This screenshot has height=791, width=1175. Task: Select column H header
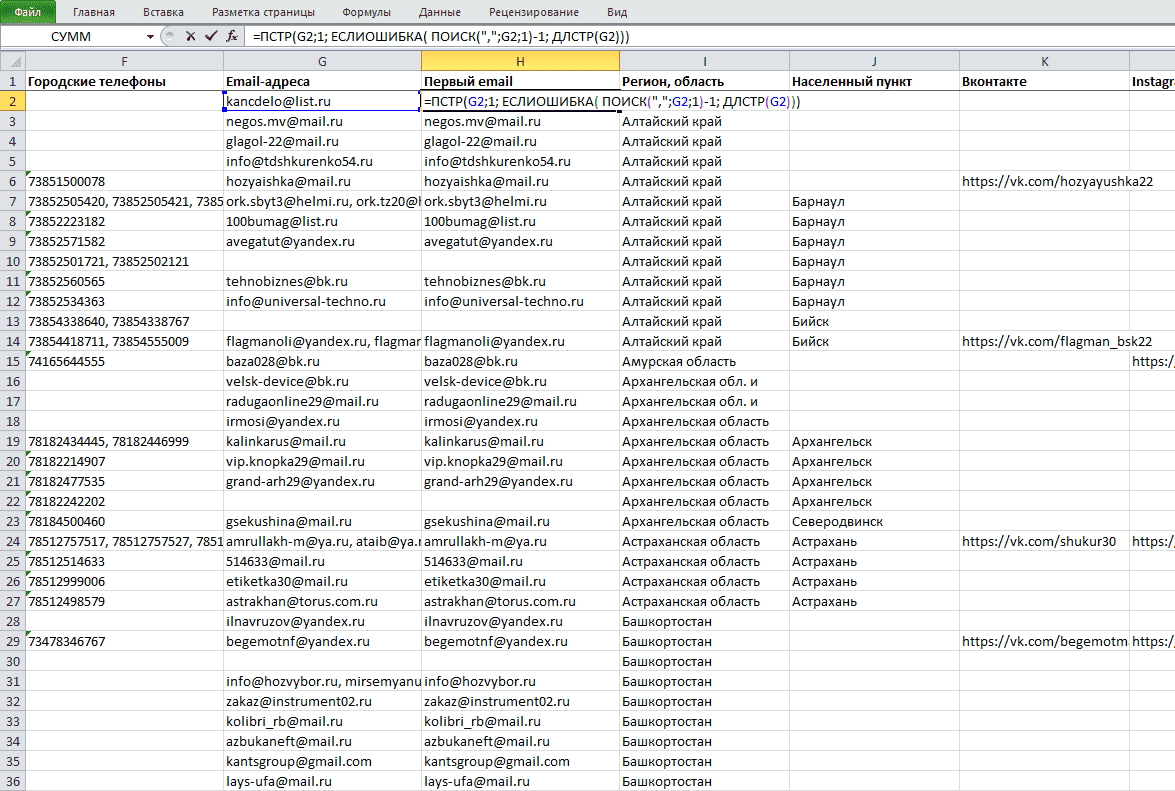click(x=520, y=61)
